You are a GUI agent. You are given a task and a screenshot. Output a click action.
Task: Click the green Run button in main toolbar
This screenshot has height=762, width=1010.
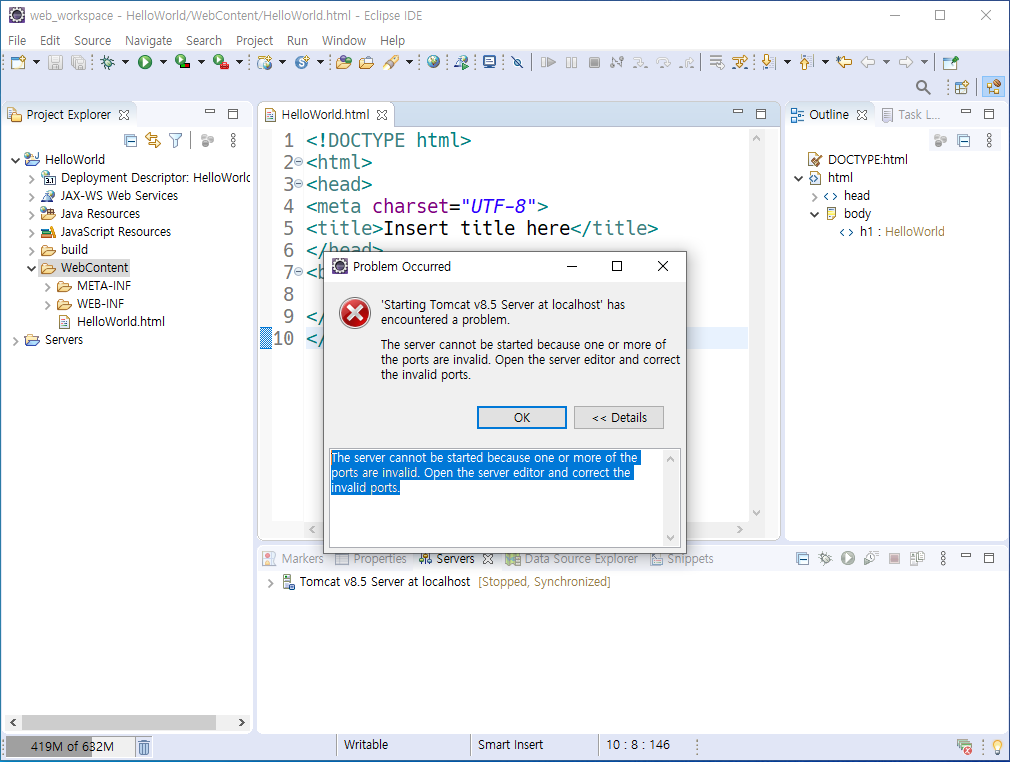pyautogui.click(x=145, y=62)
